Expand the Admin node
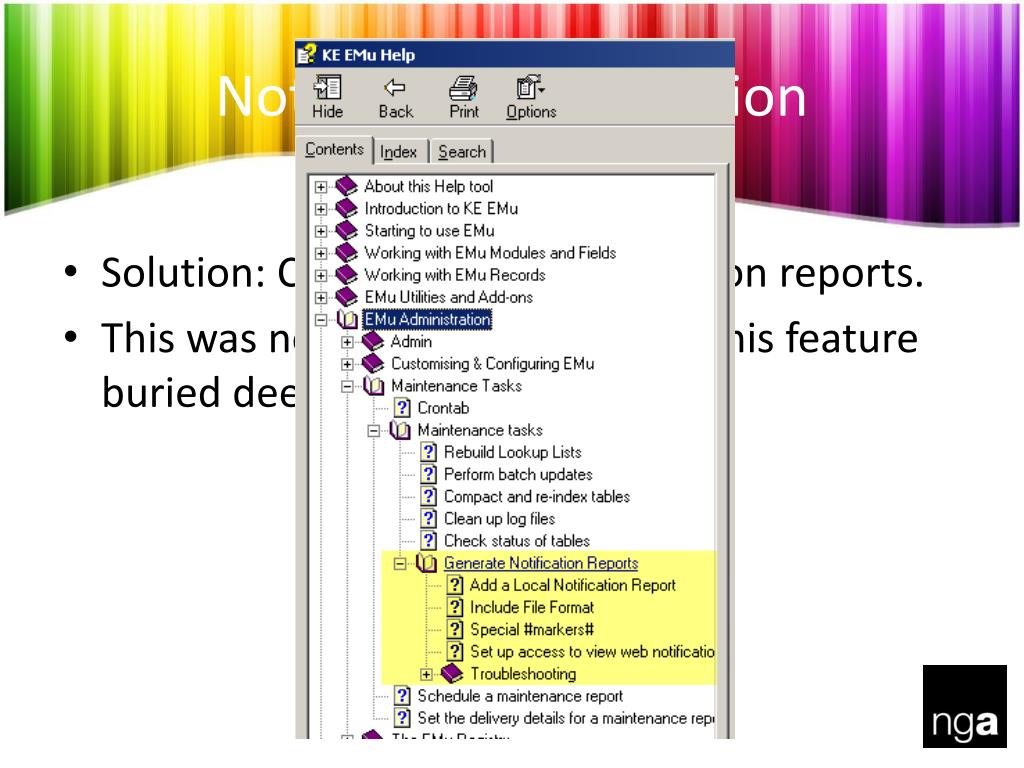This screenshot has width=1024, height=768. click(x=347, y=342)
